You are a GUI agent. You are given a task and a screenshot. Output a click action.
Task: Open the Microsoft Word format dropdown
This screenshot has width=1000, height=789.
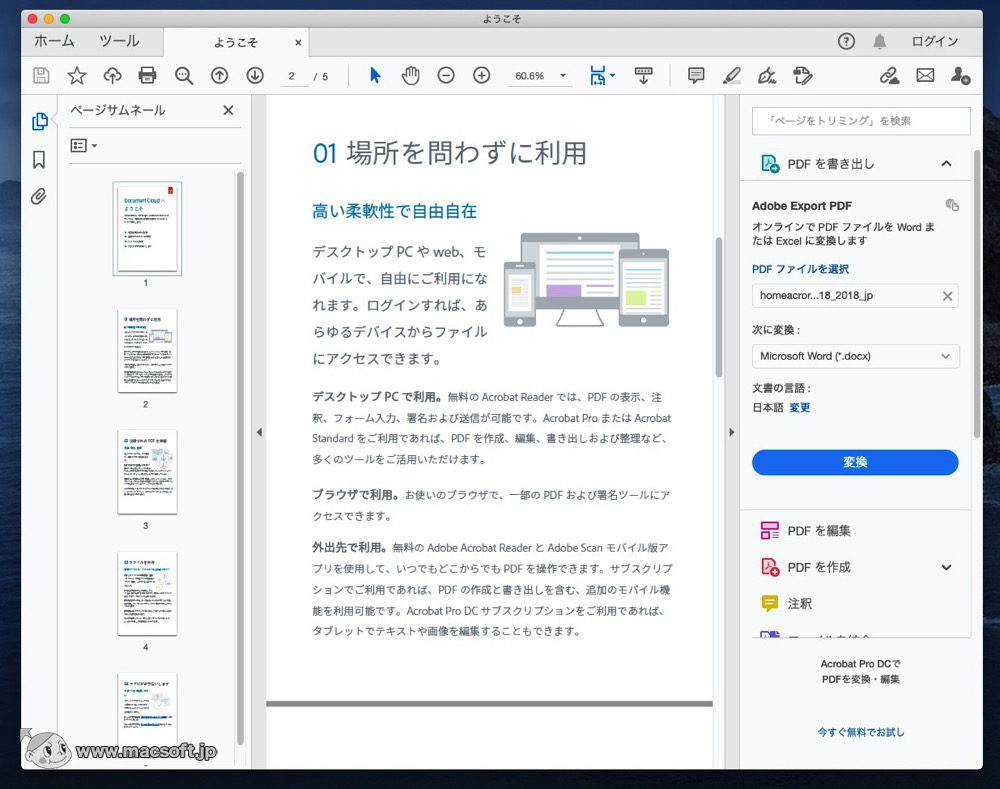[855, 356]
